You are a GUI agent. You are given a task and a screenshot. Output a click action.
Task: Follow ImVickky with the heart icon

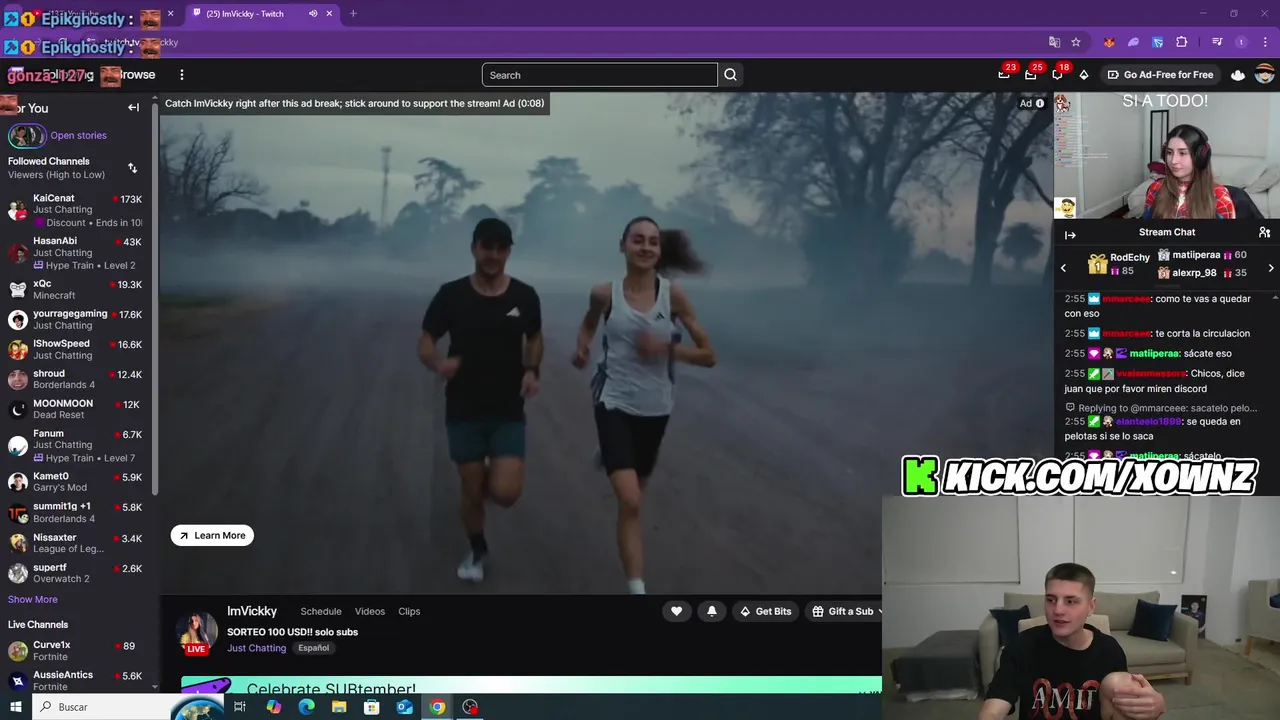pyautogui.click(x=677, y=611)
